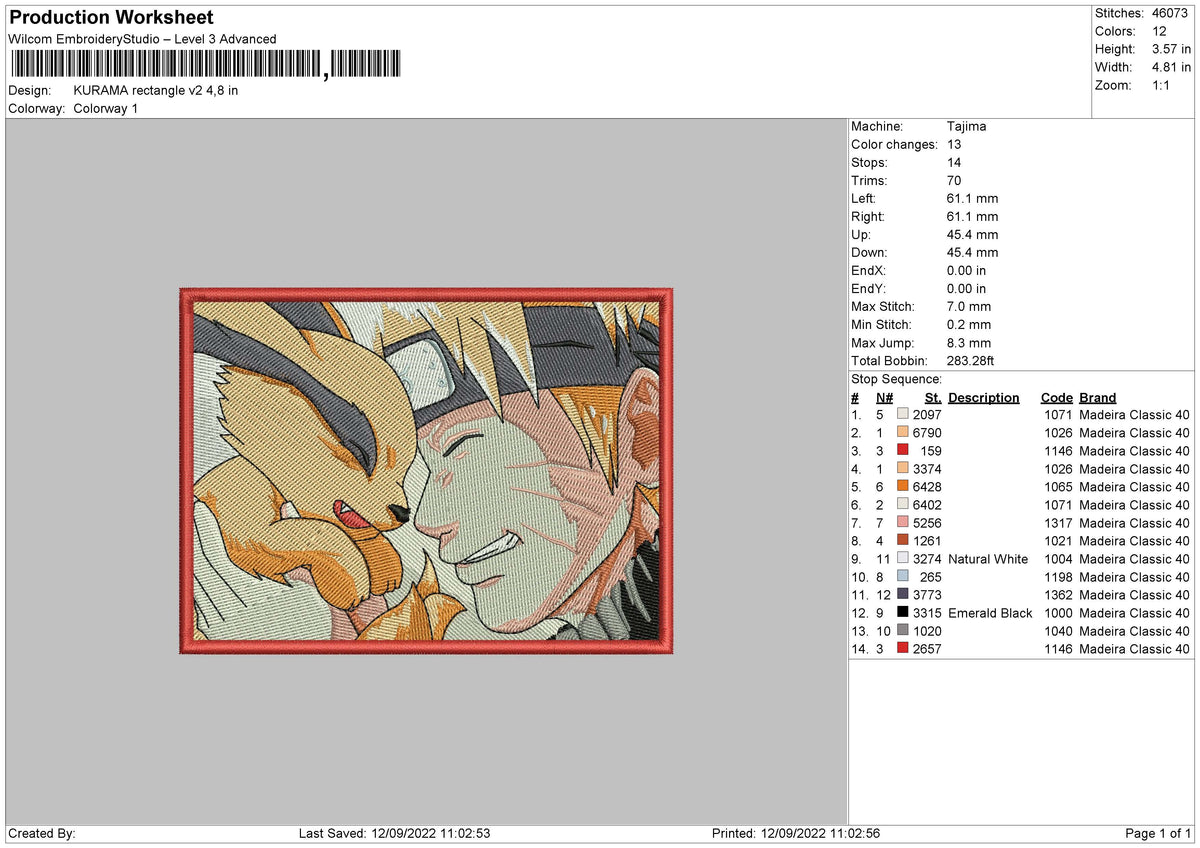Select the Emerald Black swatch in row 12
The width and height of the screenshot is (1200, 848).
(903, 613)
